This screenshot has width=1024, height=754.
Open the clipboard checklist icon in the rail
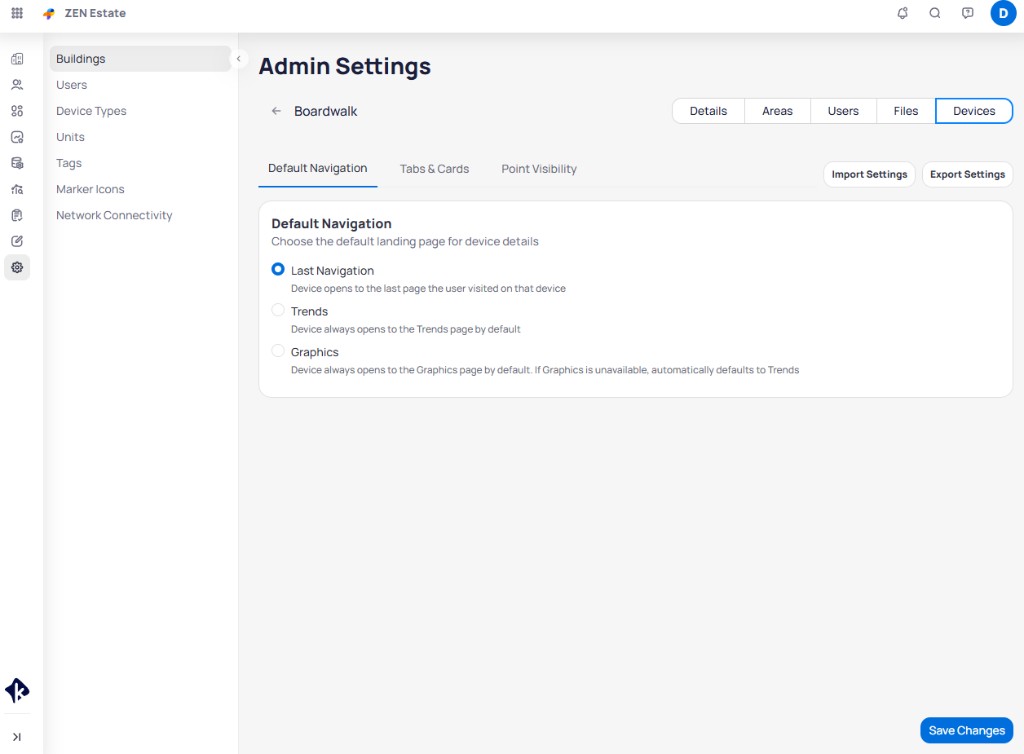tap(17, 215)
